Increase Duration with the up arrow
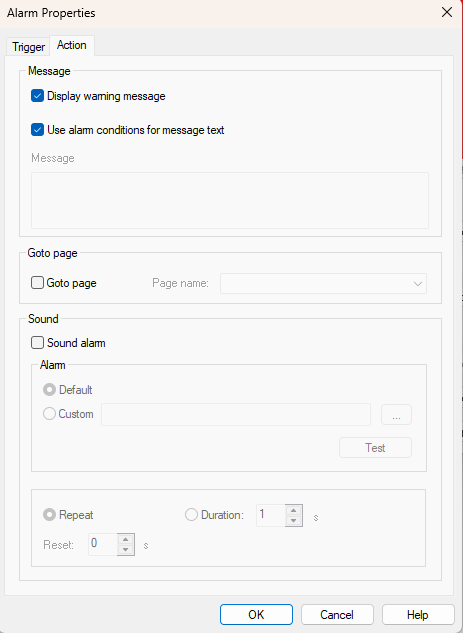 tap(294, 510)
